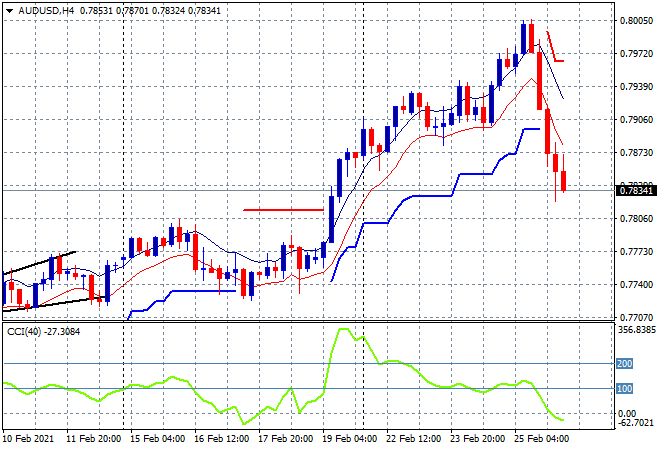Select the CCI(40) -27.3084 indicator label
The image size is (660, 450).
click(x=43, y=332)
